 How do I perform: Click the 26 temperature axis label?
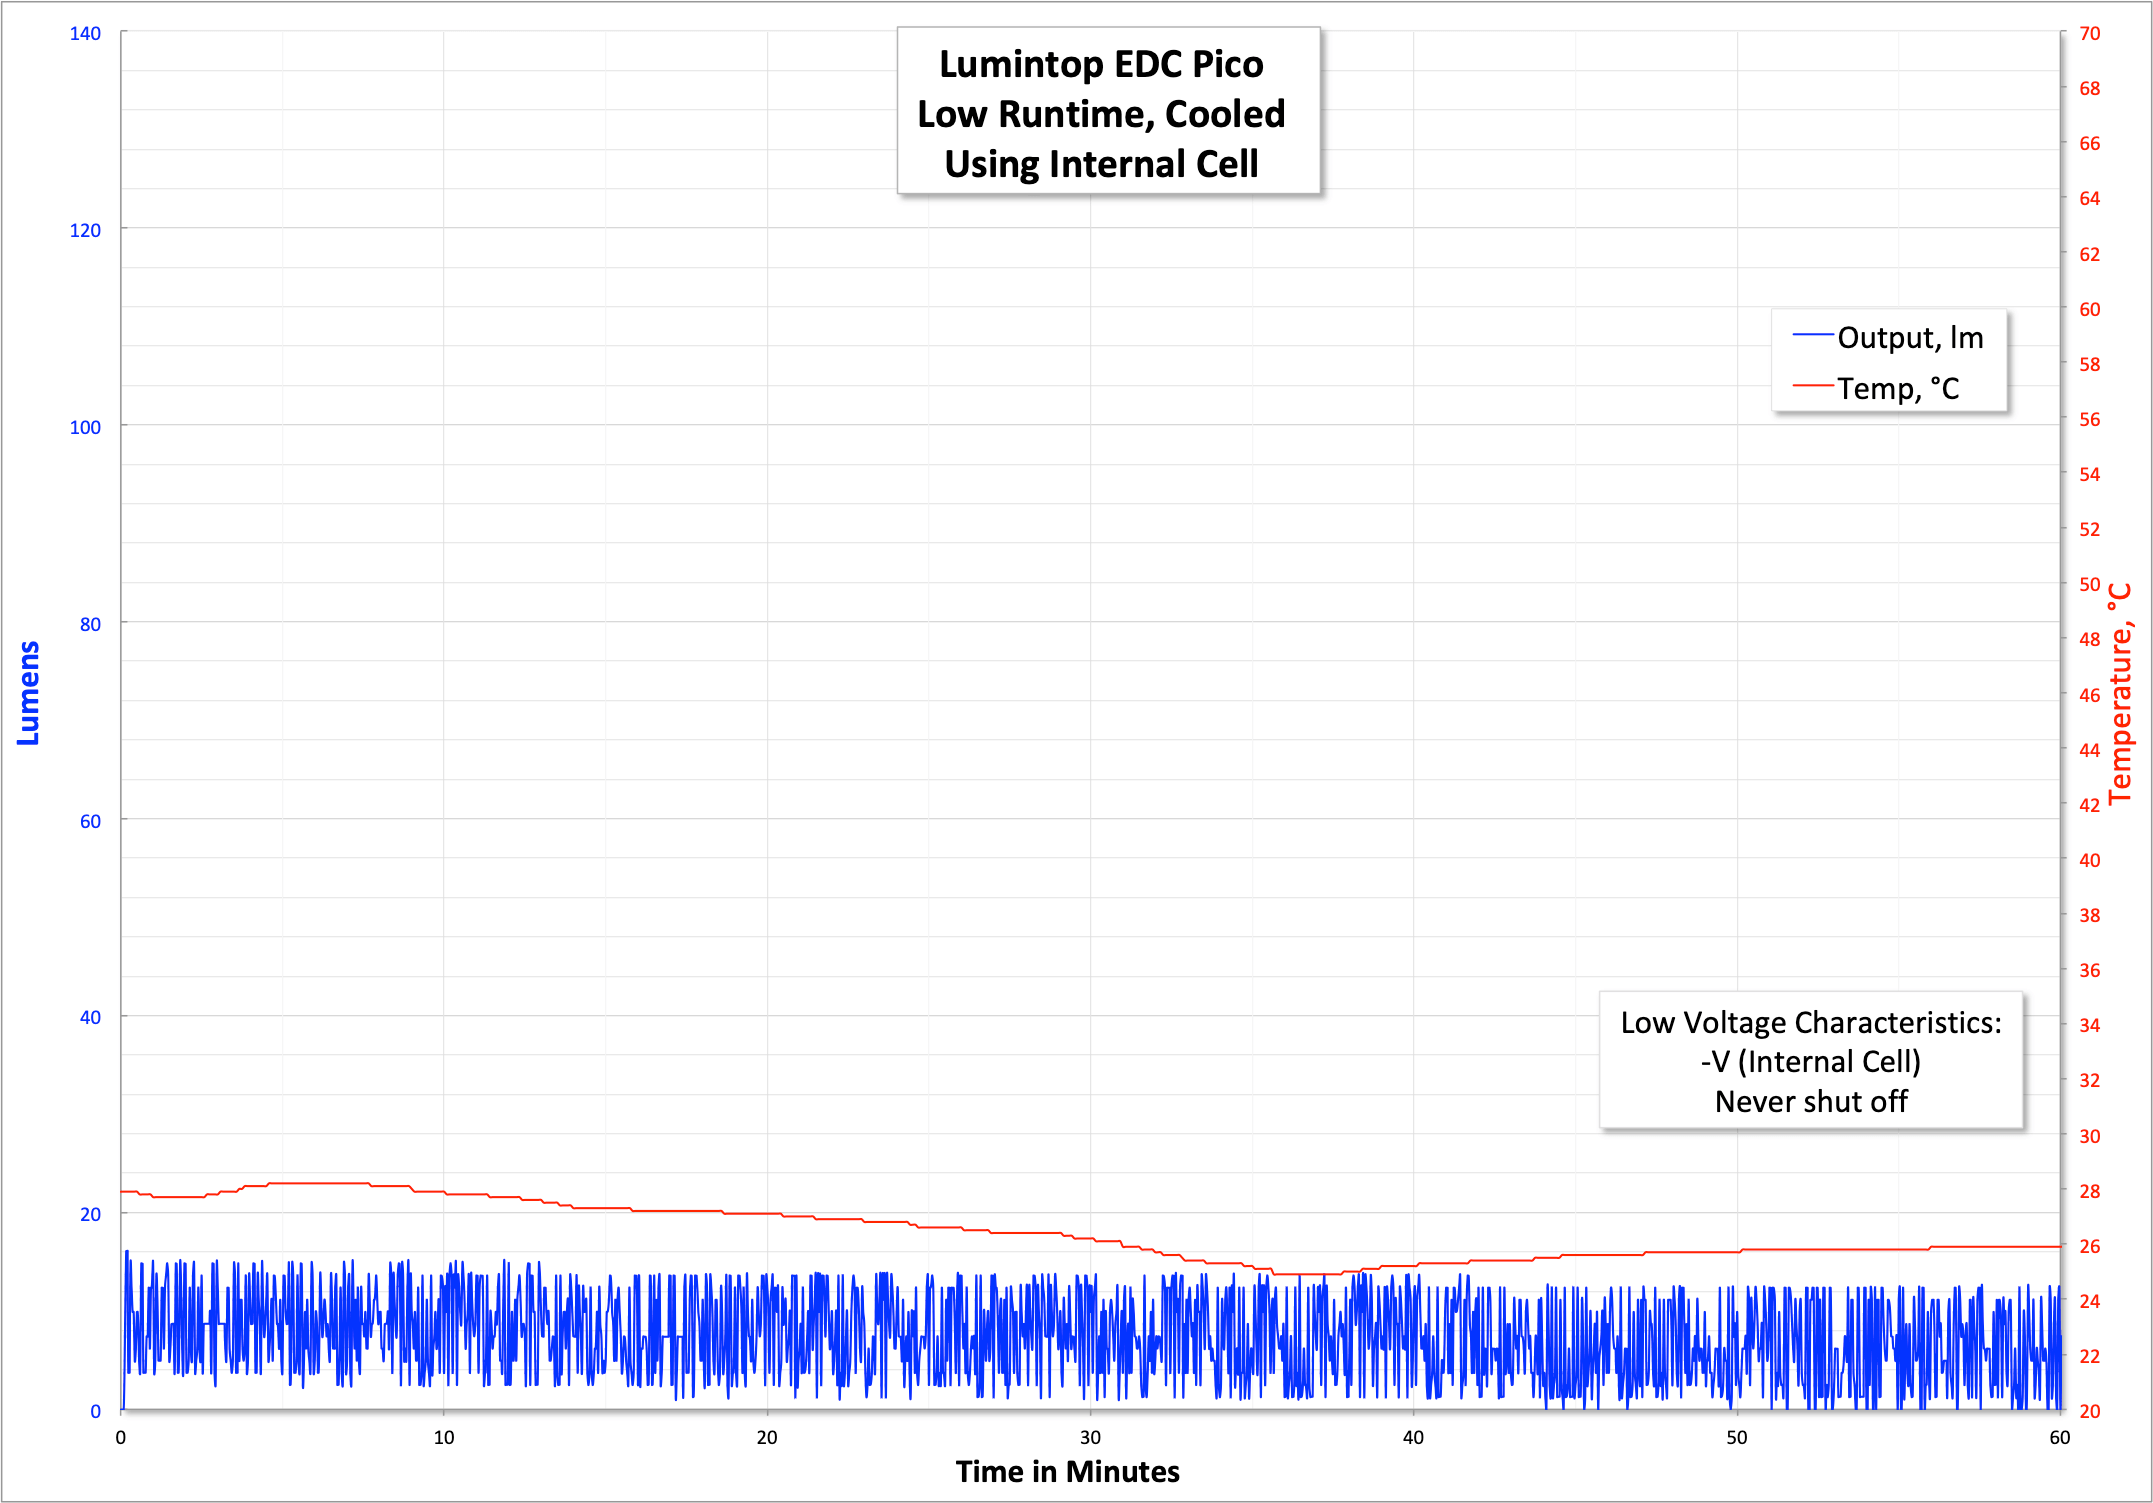pos(2089,1246)
